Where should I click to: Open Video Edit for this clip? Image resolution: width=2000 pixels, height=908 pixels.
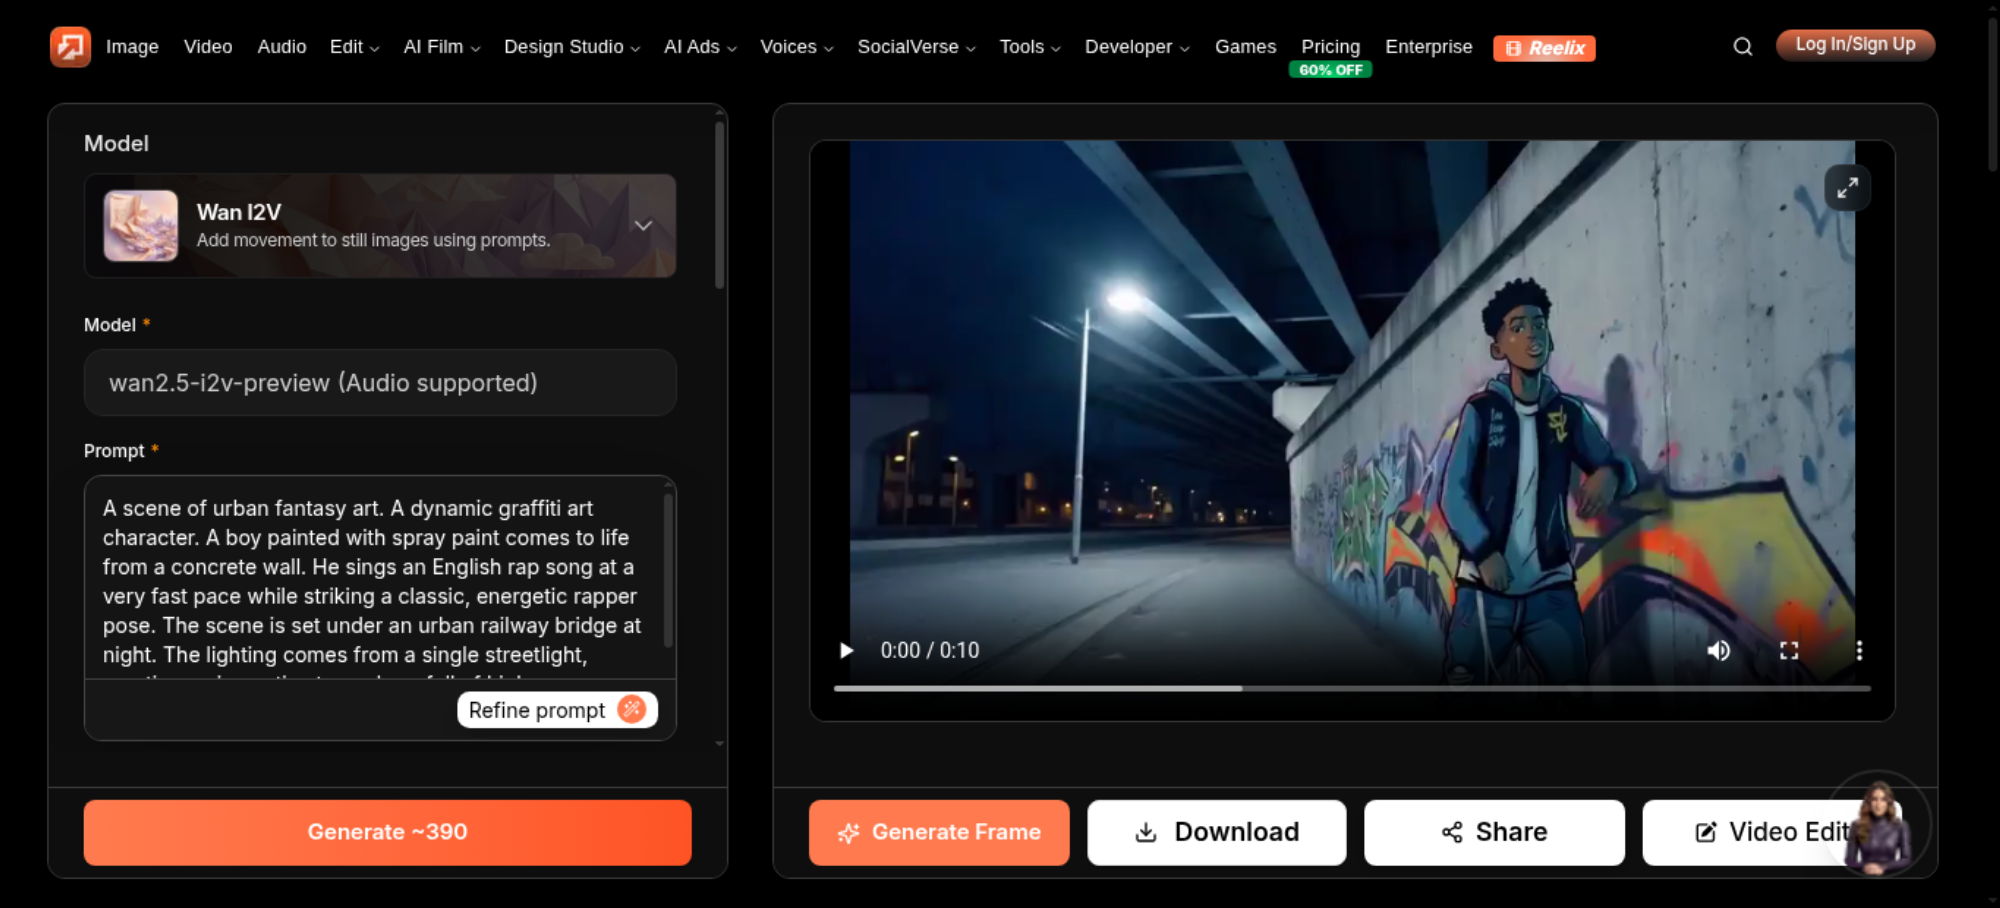1770,832
